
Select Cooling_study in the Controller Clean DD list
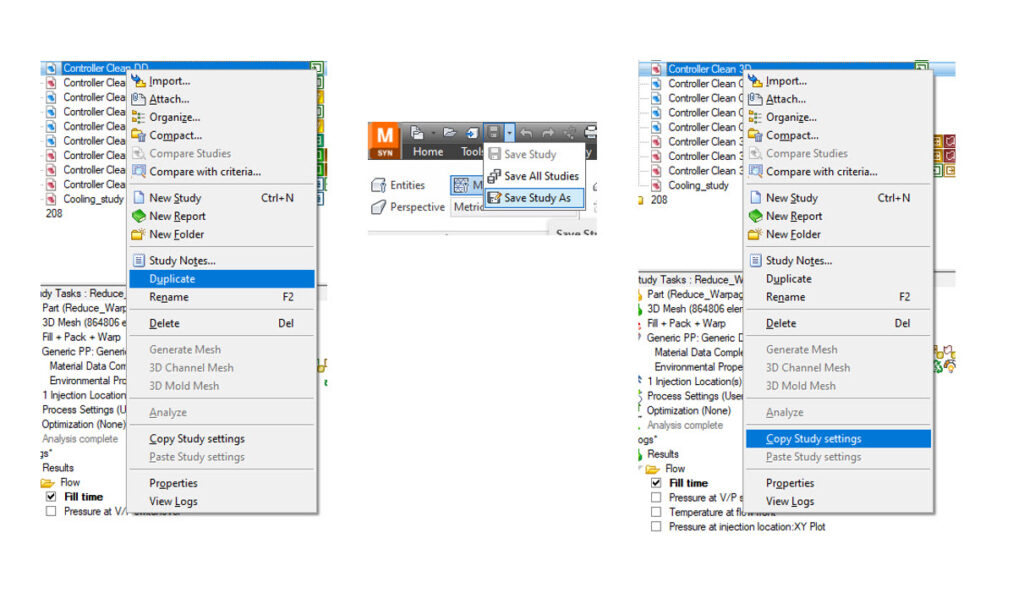[93, 199]
